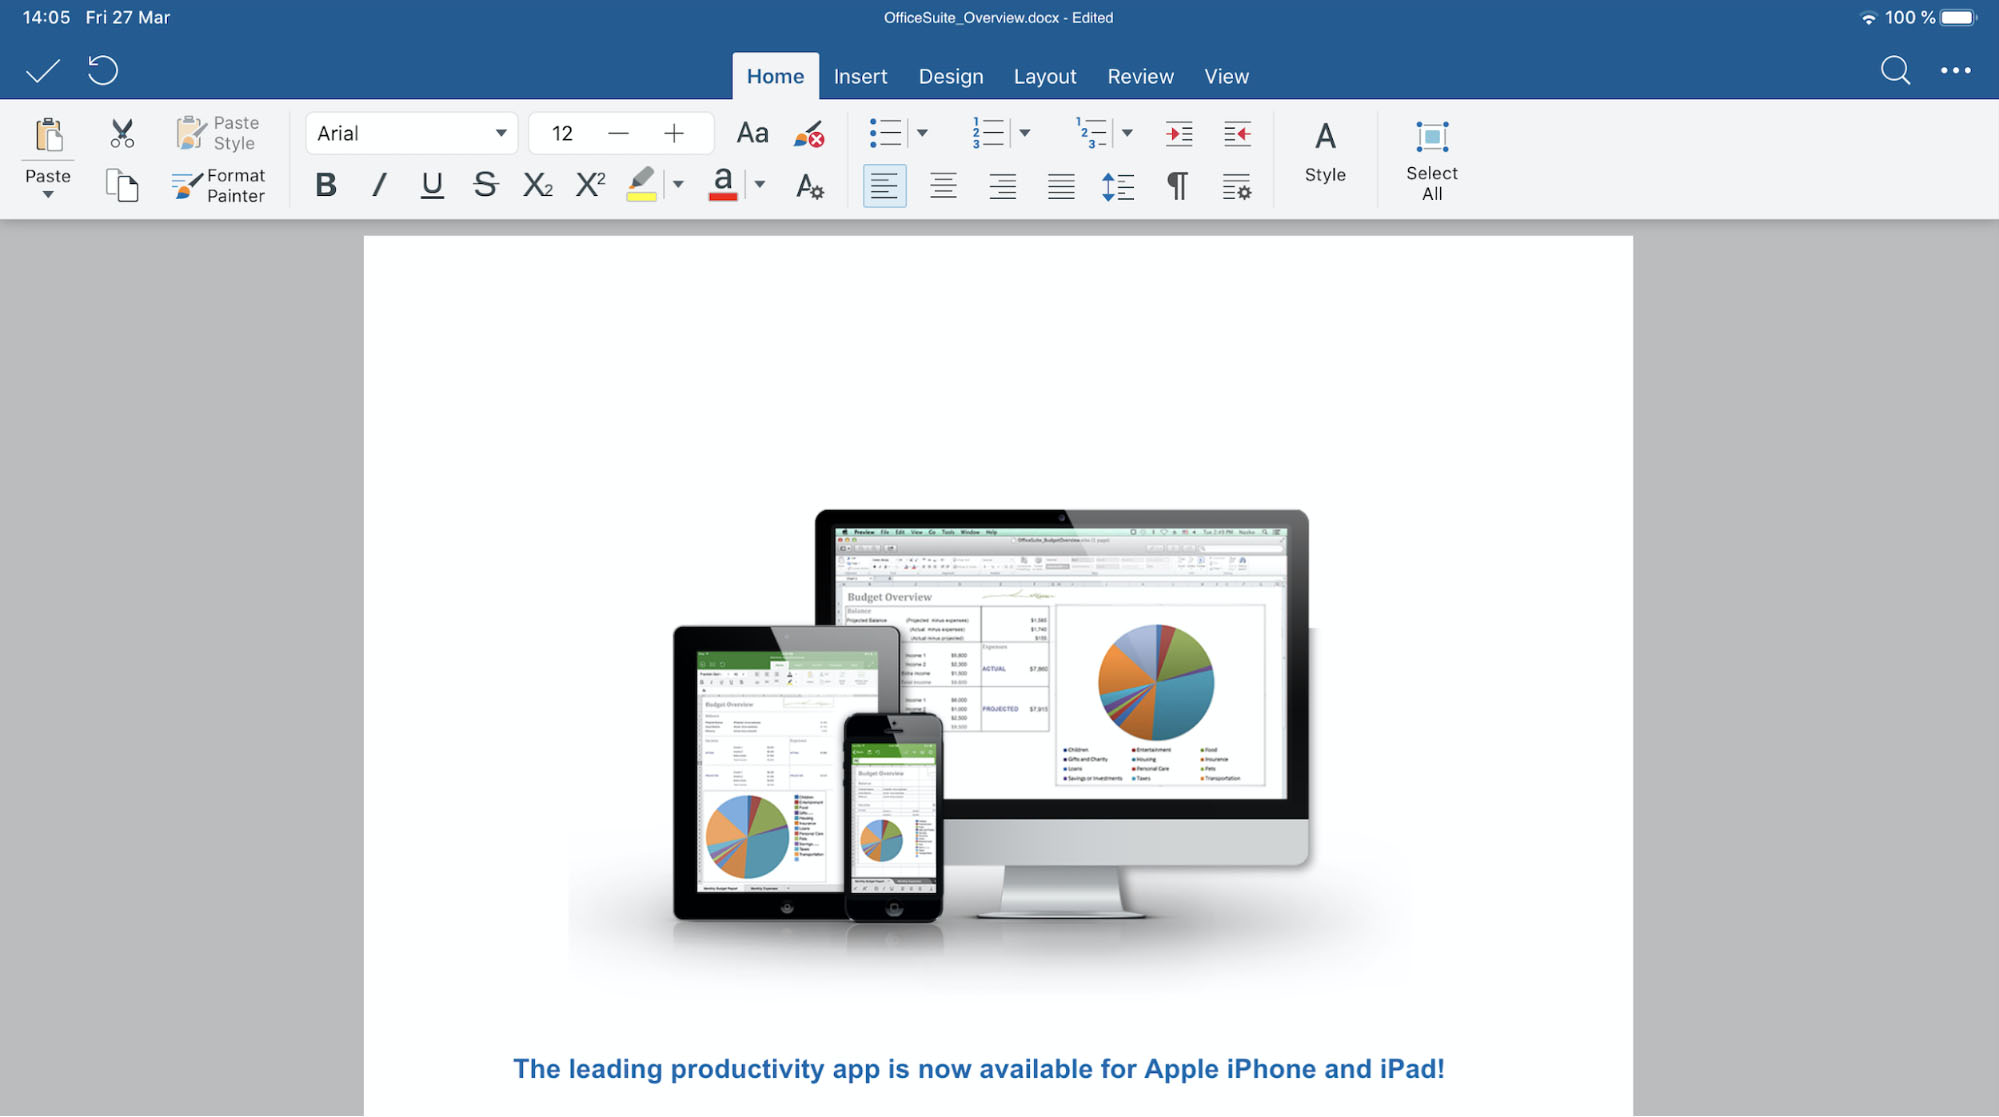
Task: Show paragraph formatting marks
Action: (1178, 186)
